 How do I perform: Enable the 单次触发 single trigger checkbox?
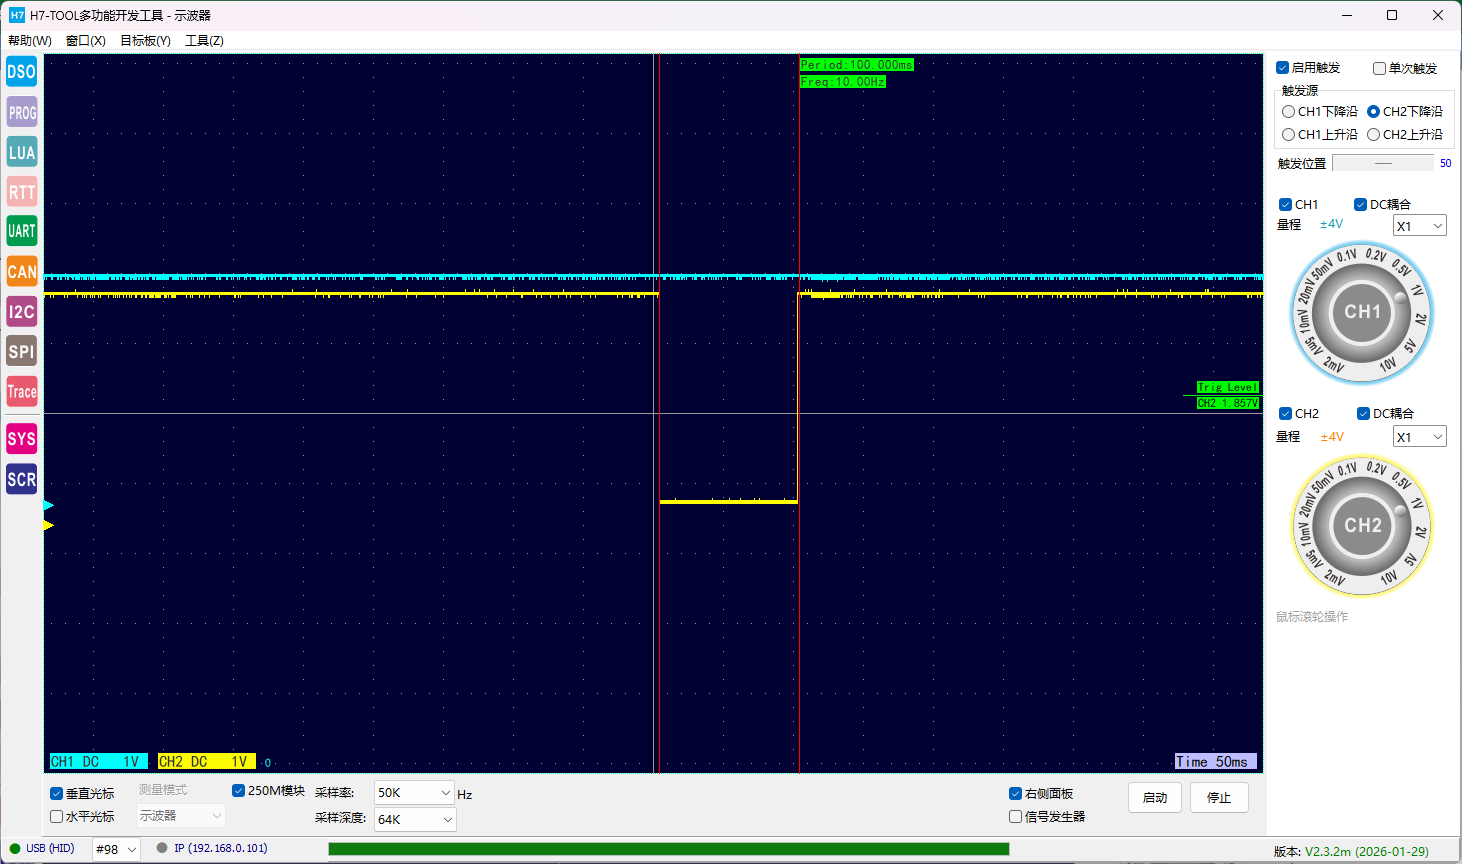click(1379, 68)
